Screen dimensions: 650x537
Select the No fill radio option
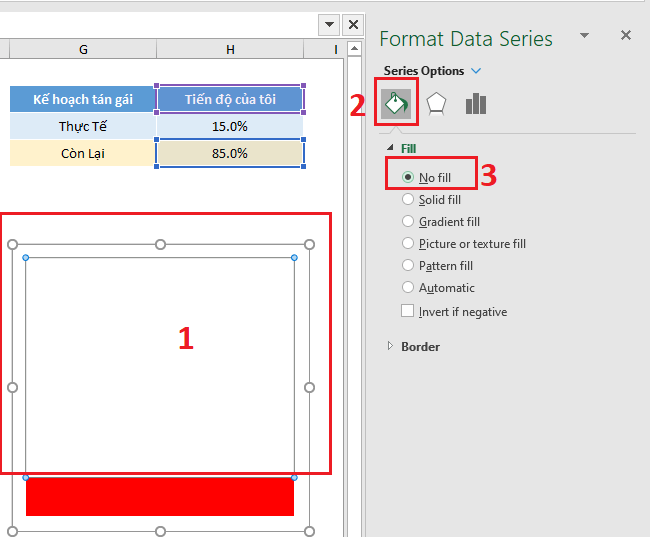(408, 177)
